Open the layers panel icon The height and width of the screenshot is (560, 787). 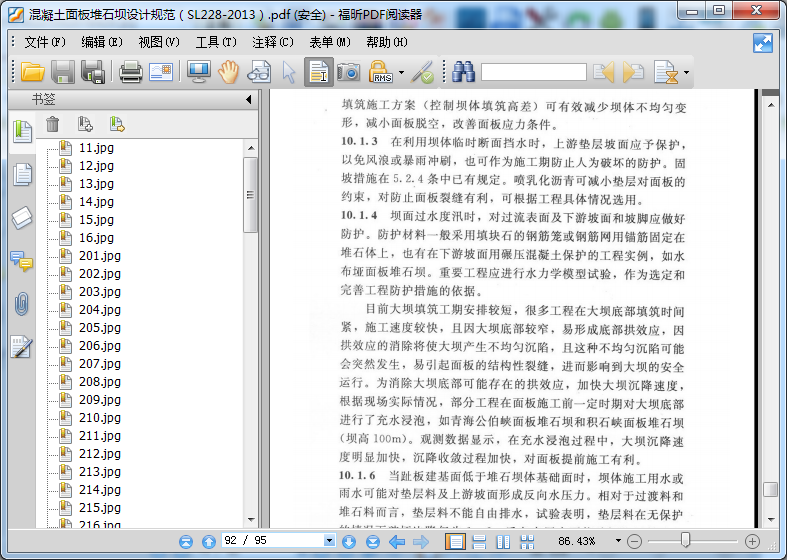pyautogui.click(x=22, y=218)
